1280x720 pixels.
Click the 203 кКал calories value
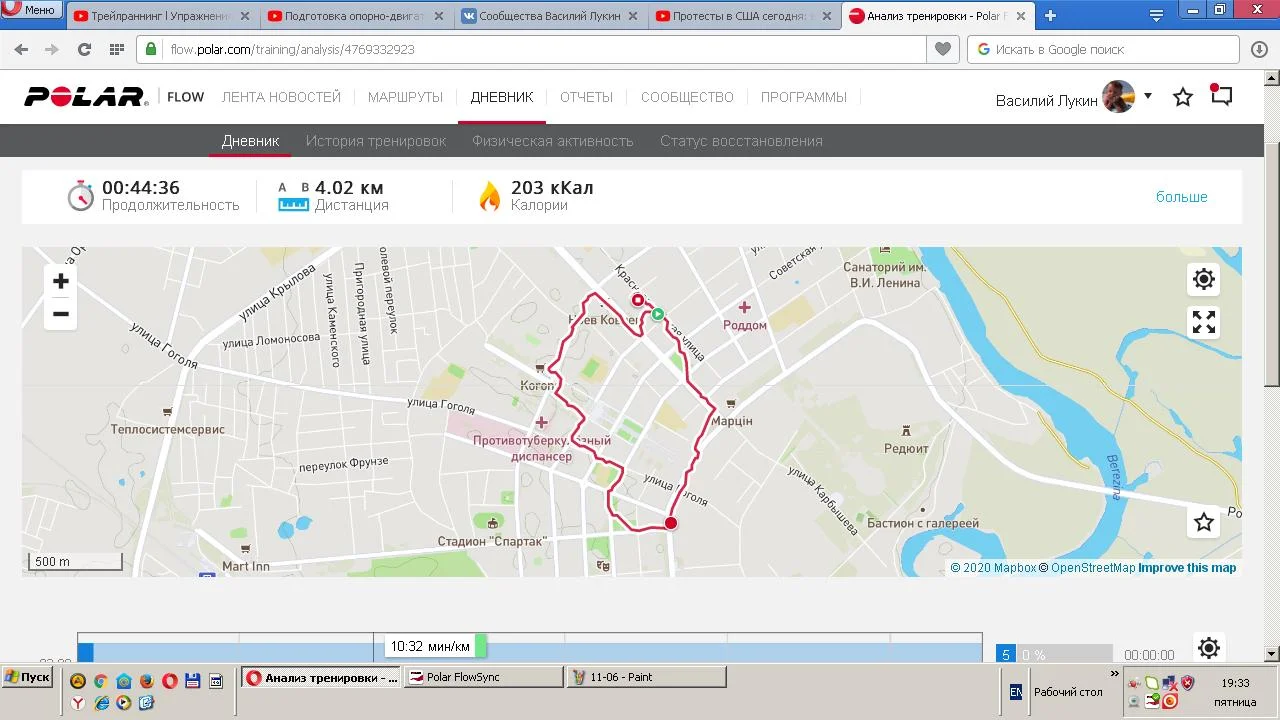[x=552, y=187]
